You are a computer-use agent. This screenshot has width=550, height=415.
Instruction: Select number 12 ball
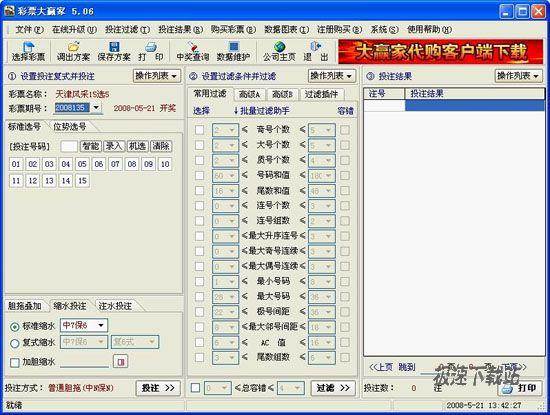click(x=33, y=181)
